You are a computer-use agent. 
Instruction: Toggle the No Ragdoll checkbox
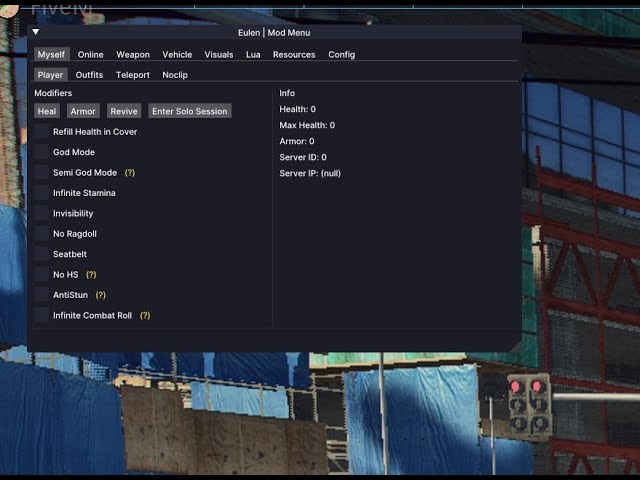tap(42, 233)
